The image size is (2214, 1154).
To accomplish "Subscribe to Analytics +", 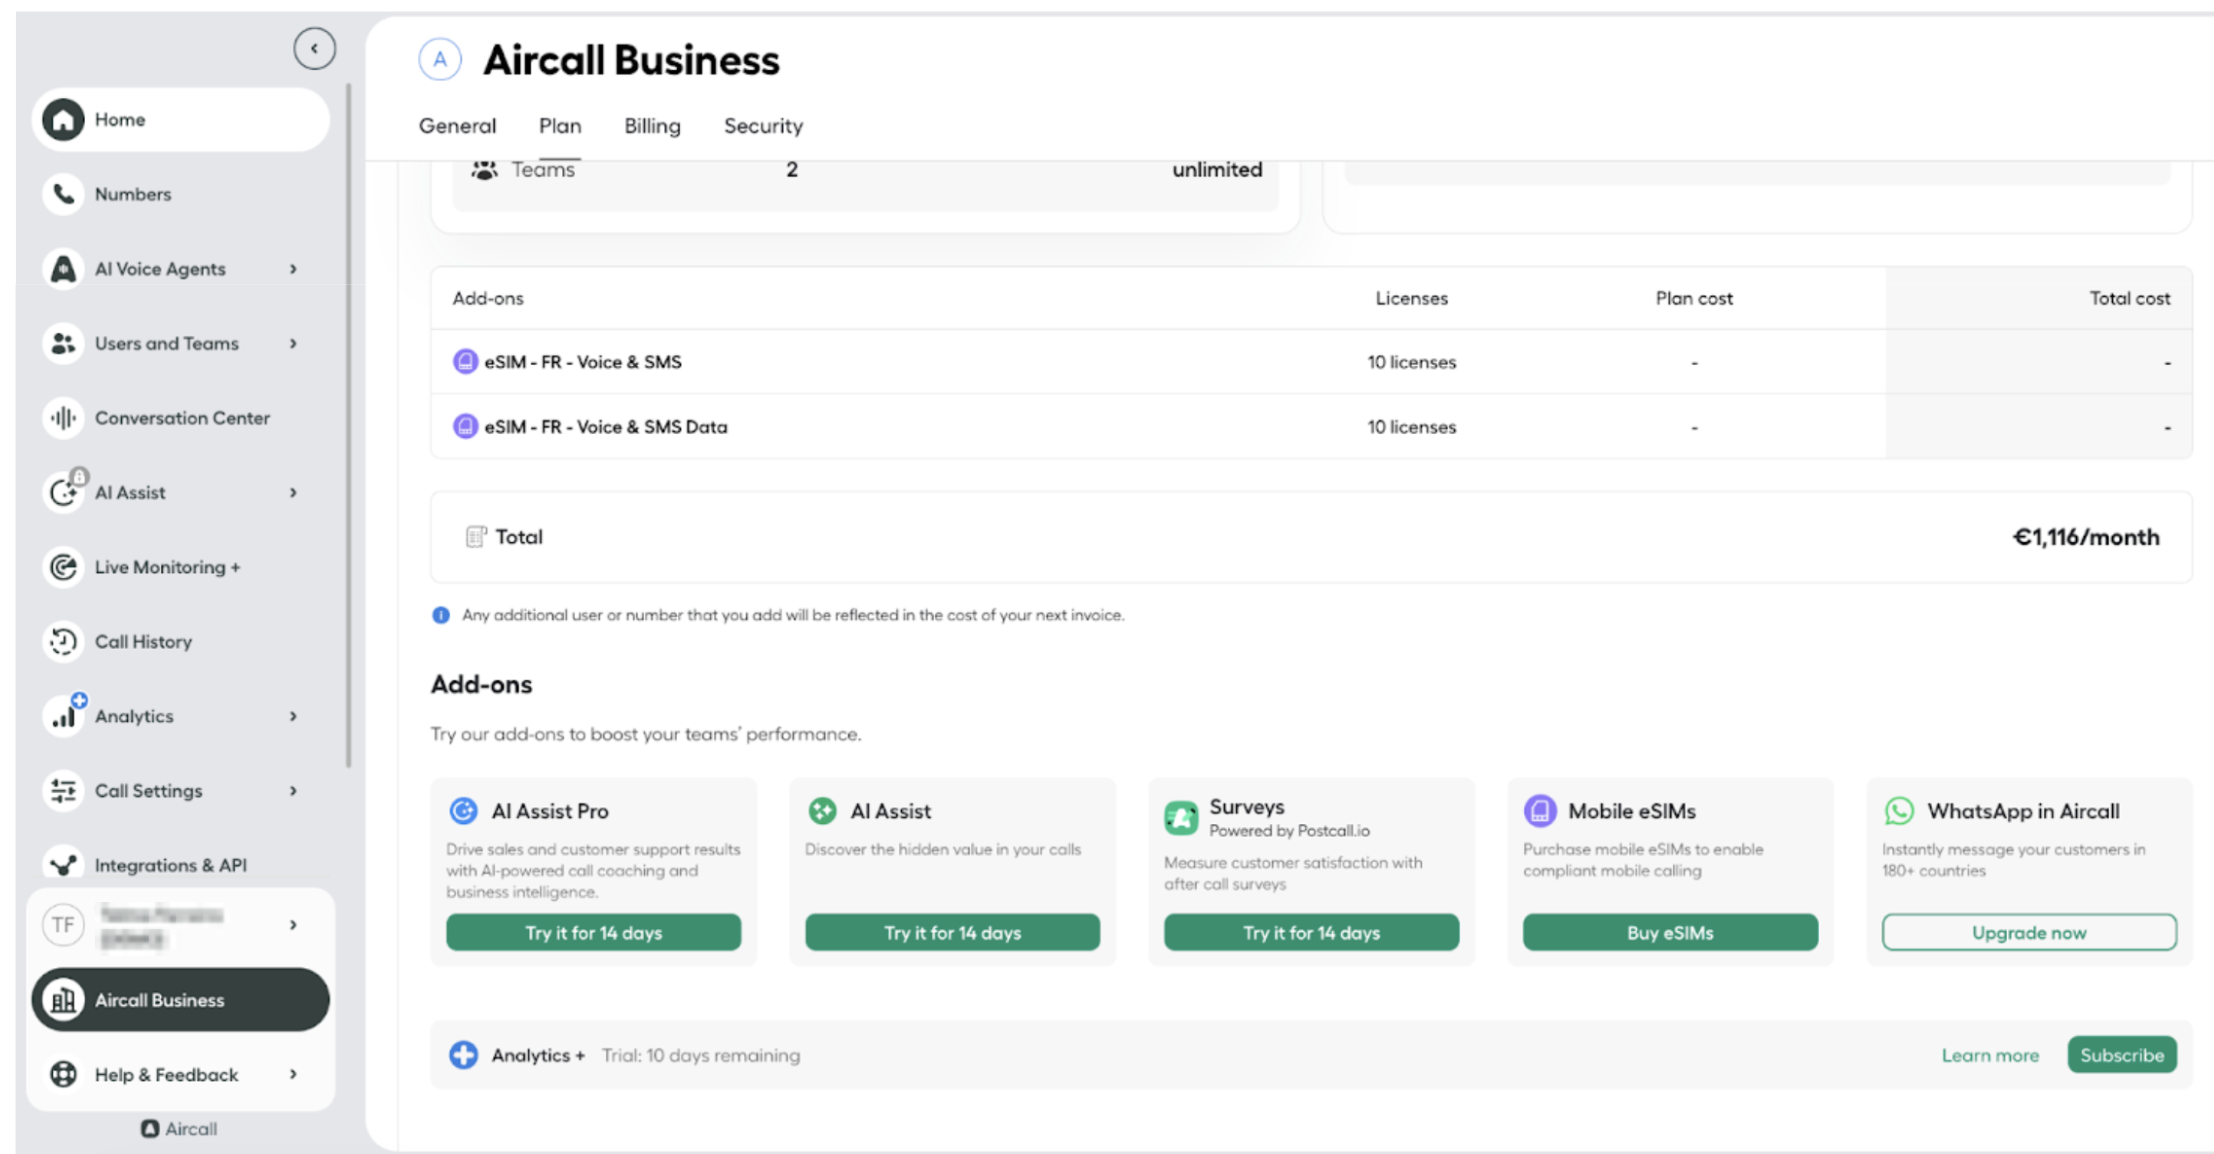I will coord(2122,1055).
